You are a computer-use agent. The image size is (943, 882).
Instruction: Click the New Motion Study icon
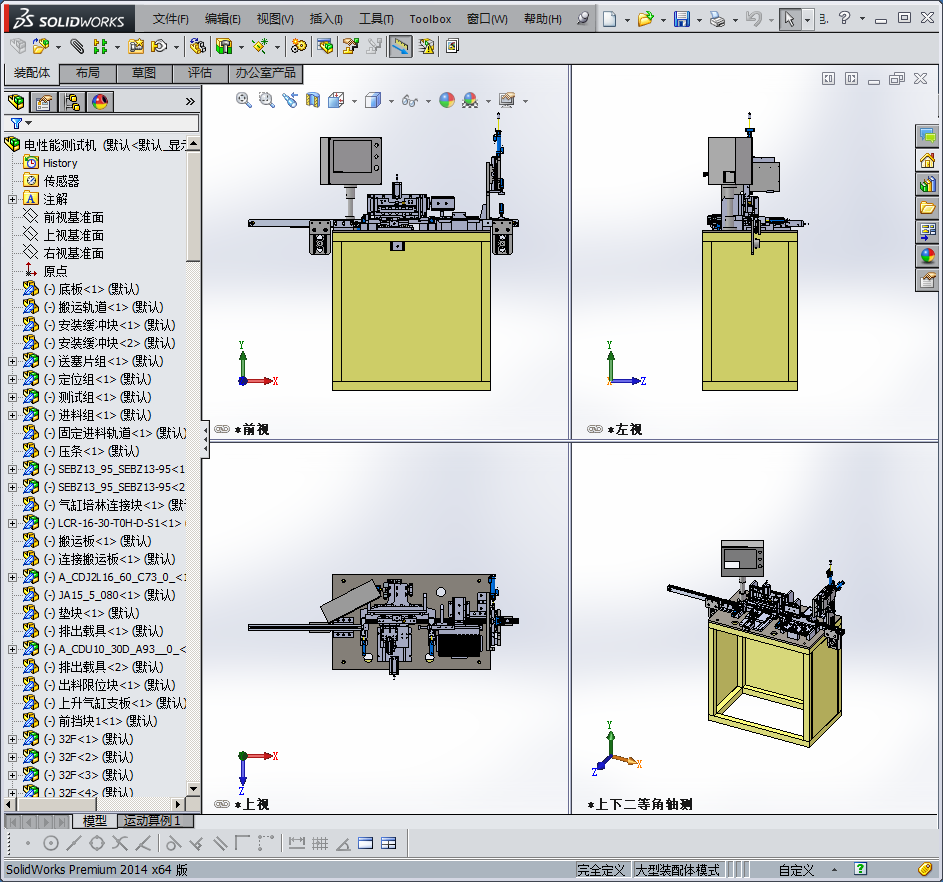[x=298, y=46]
